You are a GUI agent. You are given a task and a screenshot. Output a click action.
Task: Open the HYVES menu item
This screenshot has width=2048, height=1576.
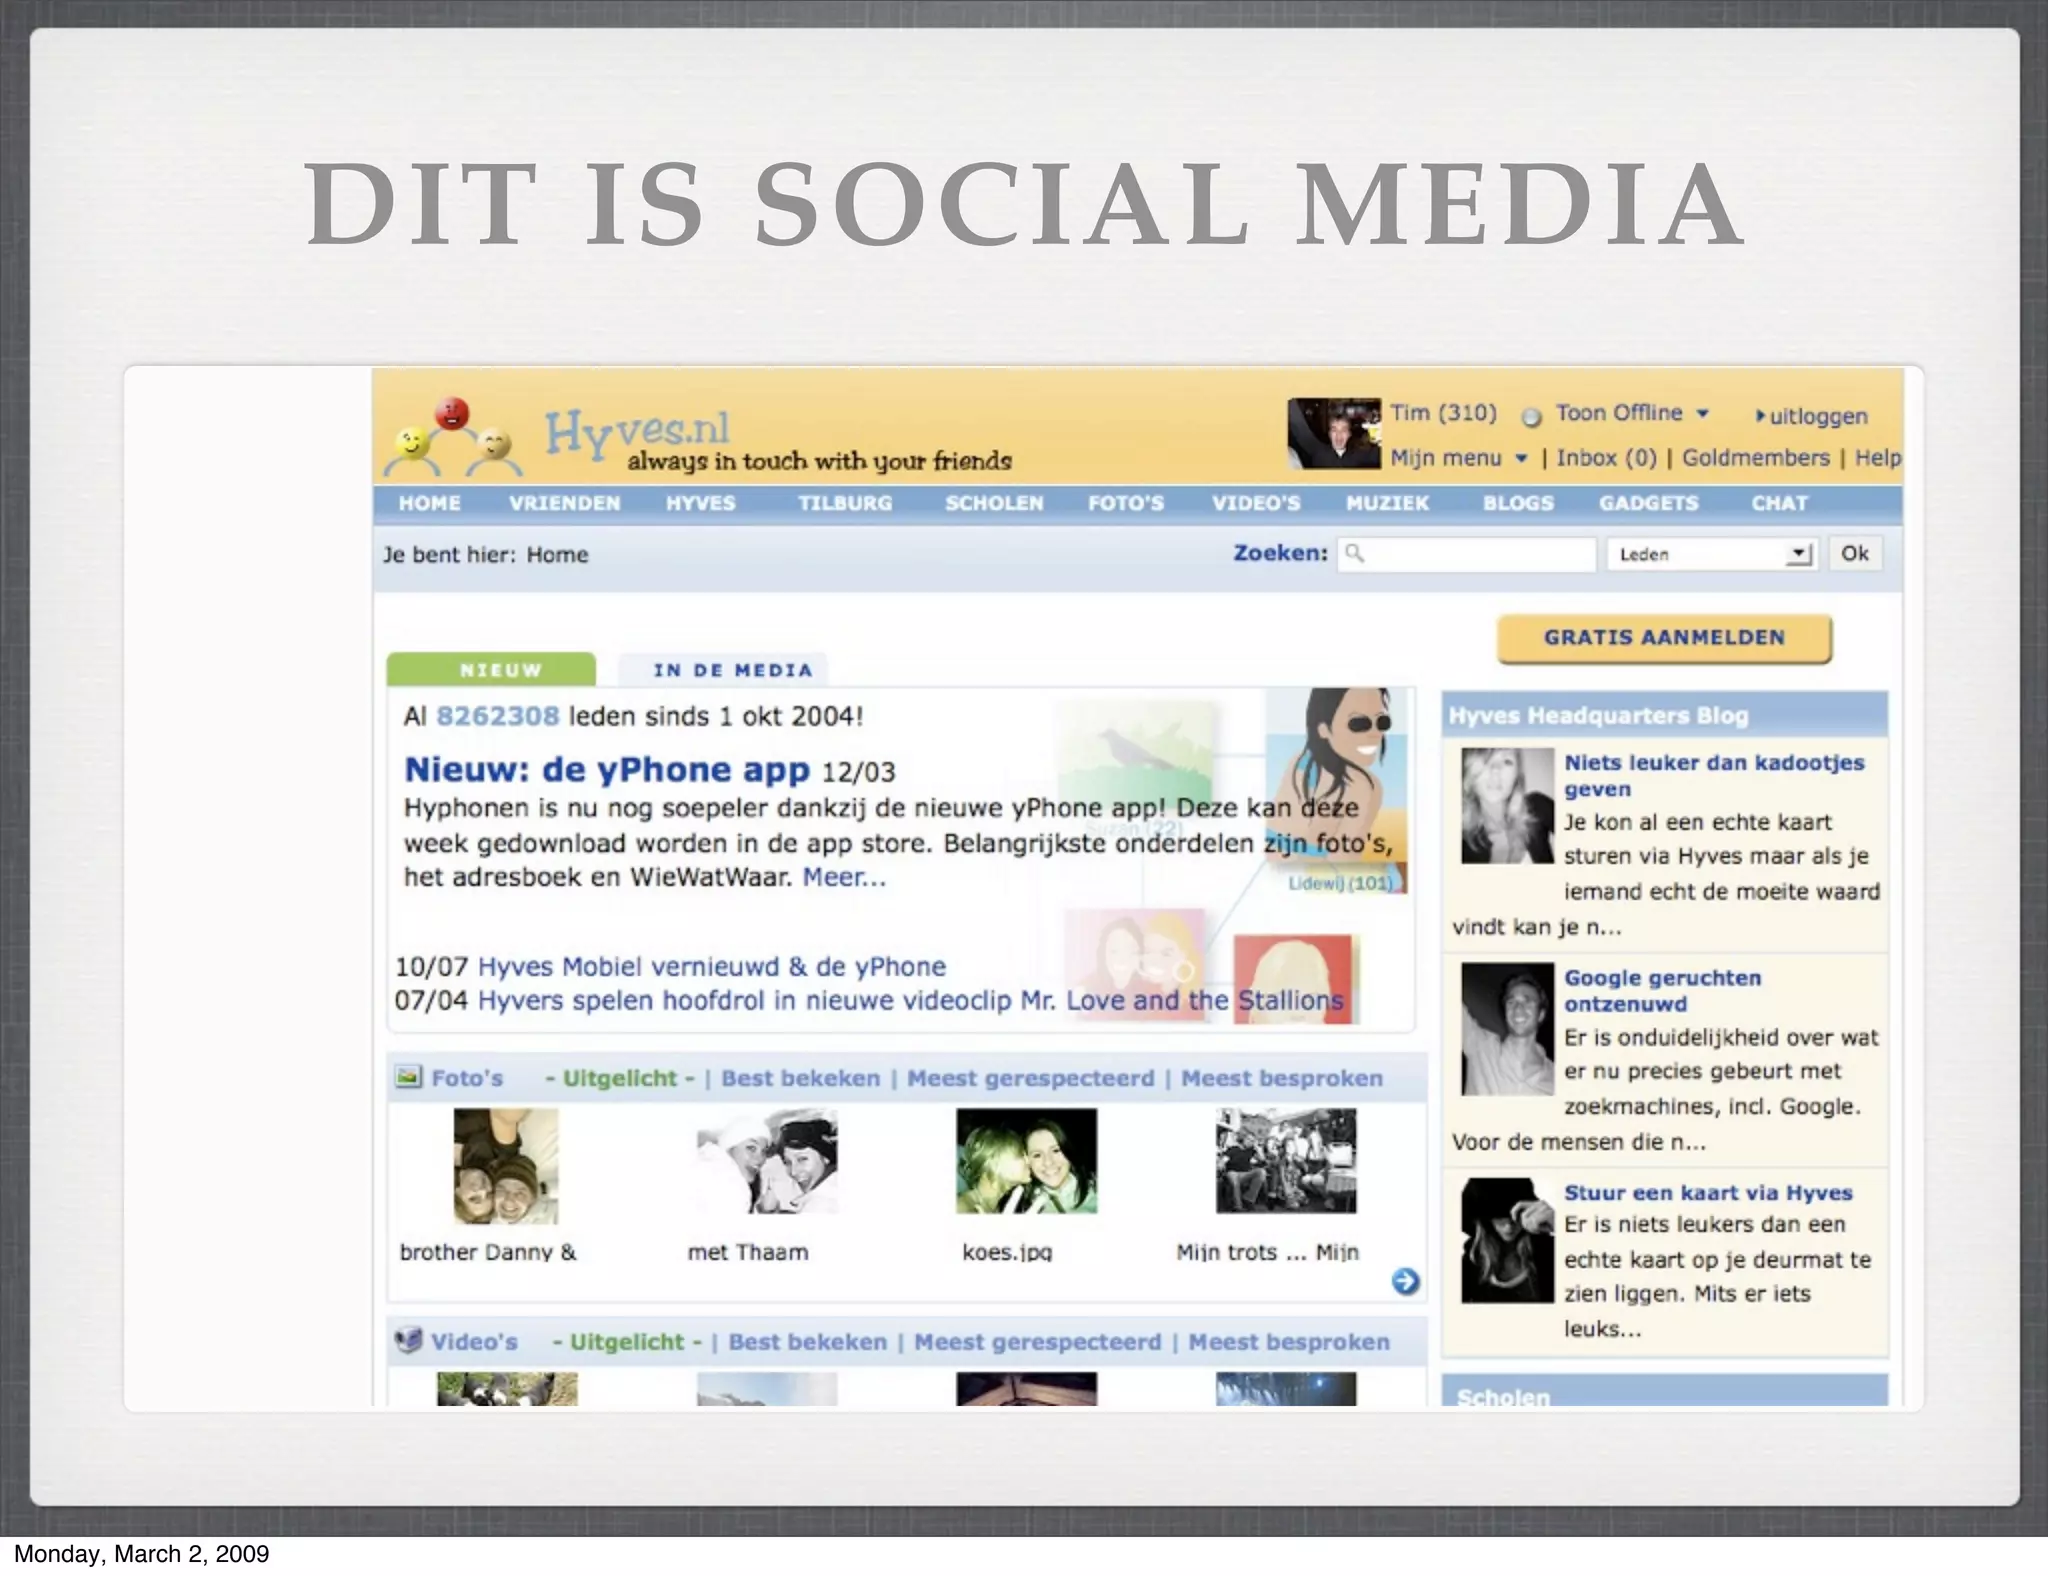pyautogui.click(x=700, y=503)
